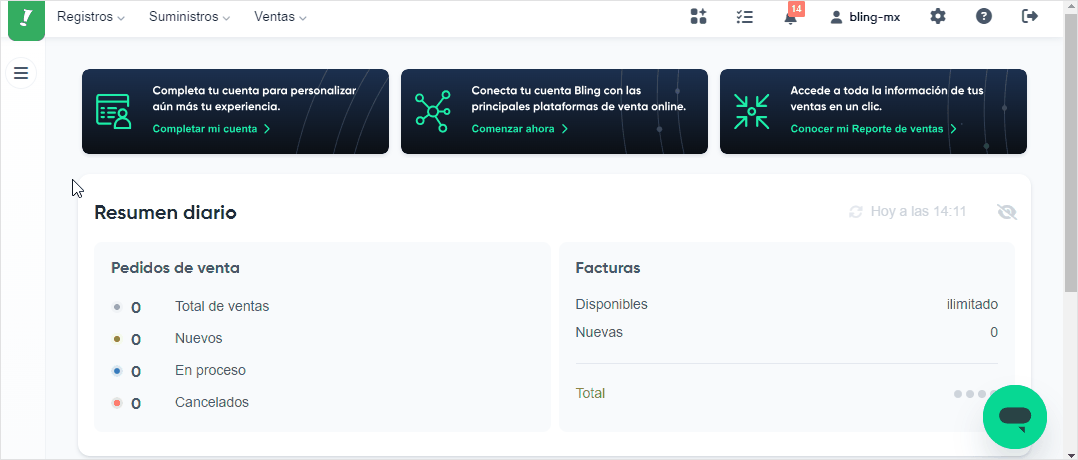The width and height of the screenshot is (1078, 460).
Task: Click the Nuevas invoices label
Action: pos(599,332)
